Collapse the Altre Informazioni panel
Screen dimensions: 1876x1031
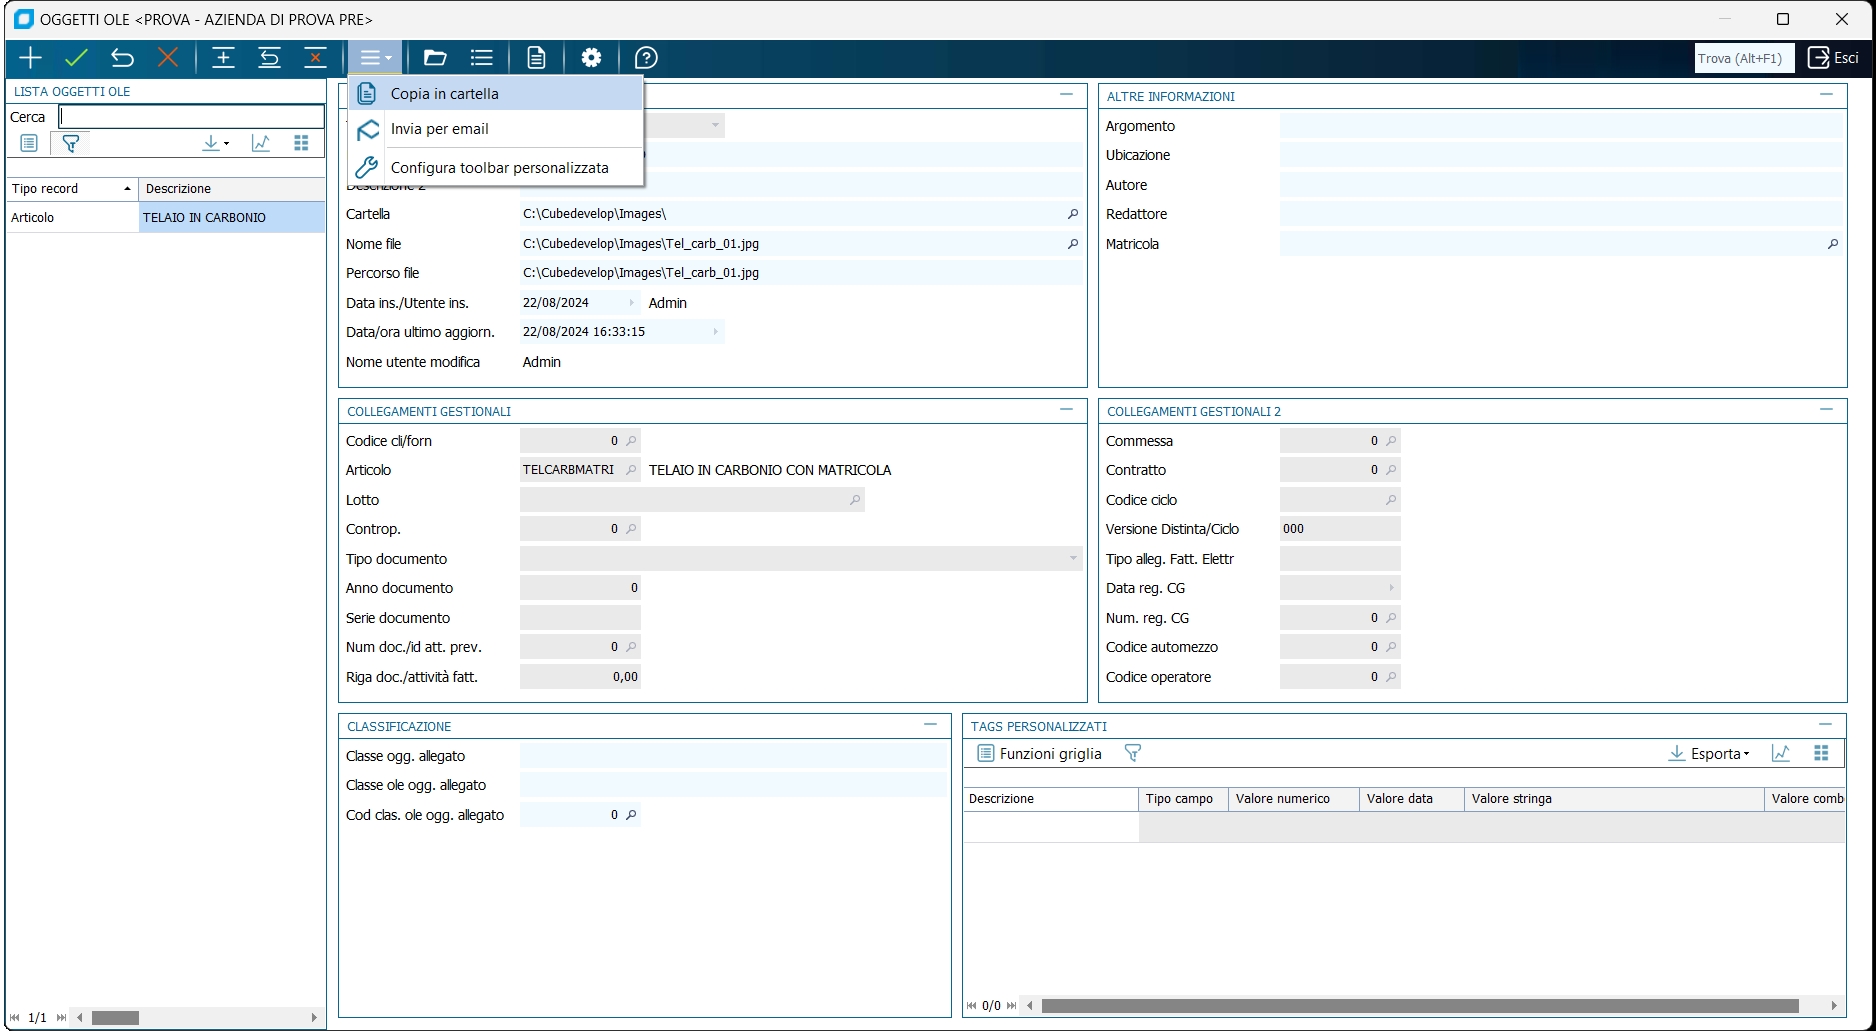click(x=1826, y=95)
